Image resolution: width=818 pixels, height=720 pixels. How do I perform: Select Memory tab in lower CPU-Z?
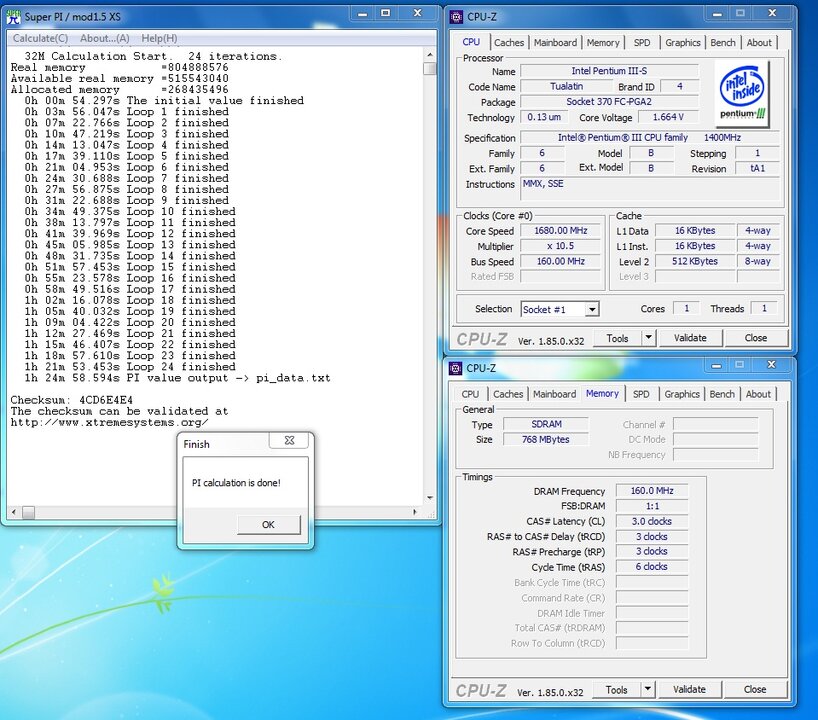[x=602, y=393]
